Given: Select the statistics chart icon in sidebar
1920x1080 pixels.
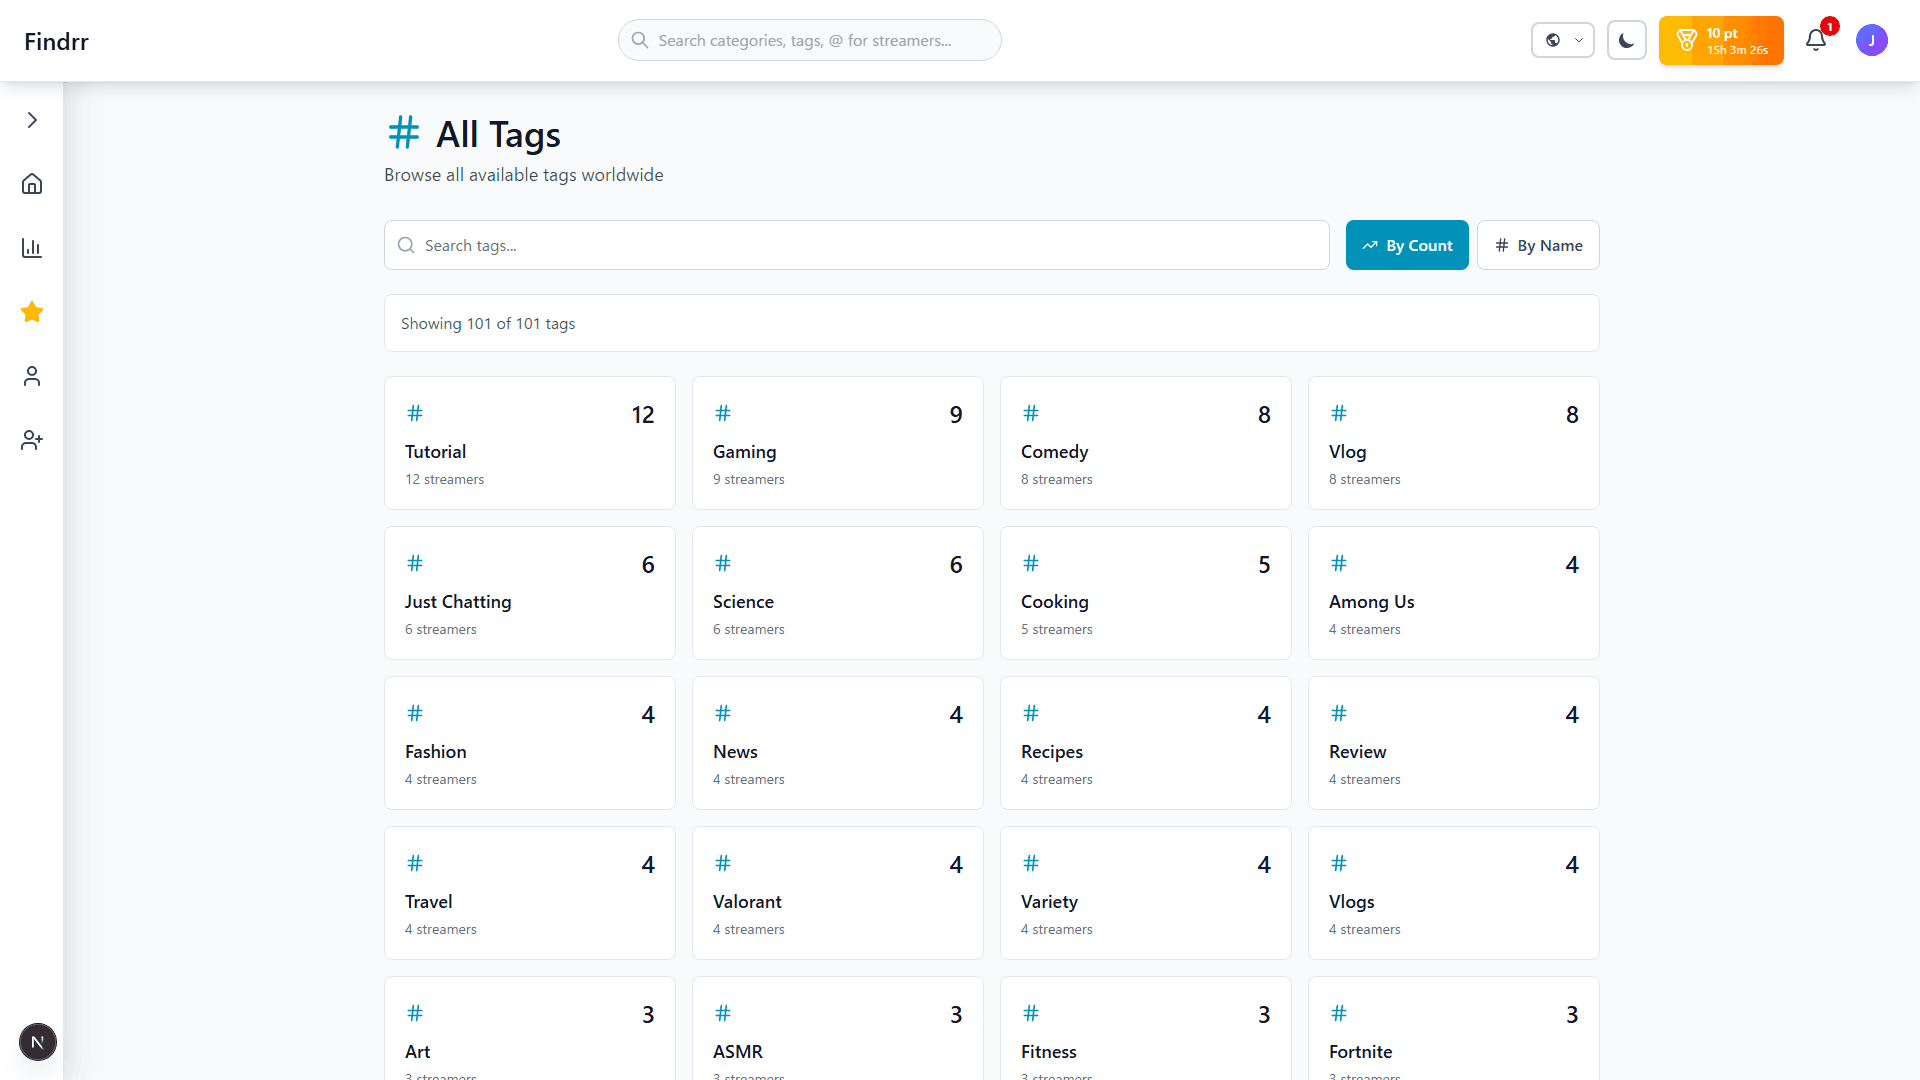Looking at the screenshot, I should 31,248.
